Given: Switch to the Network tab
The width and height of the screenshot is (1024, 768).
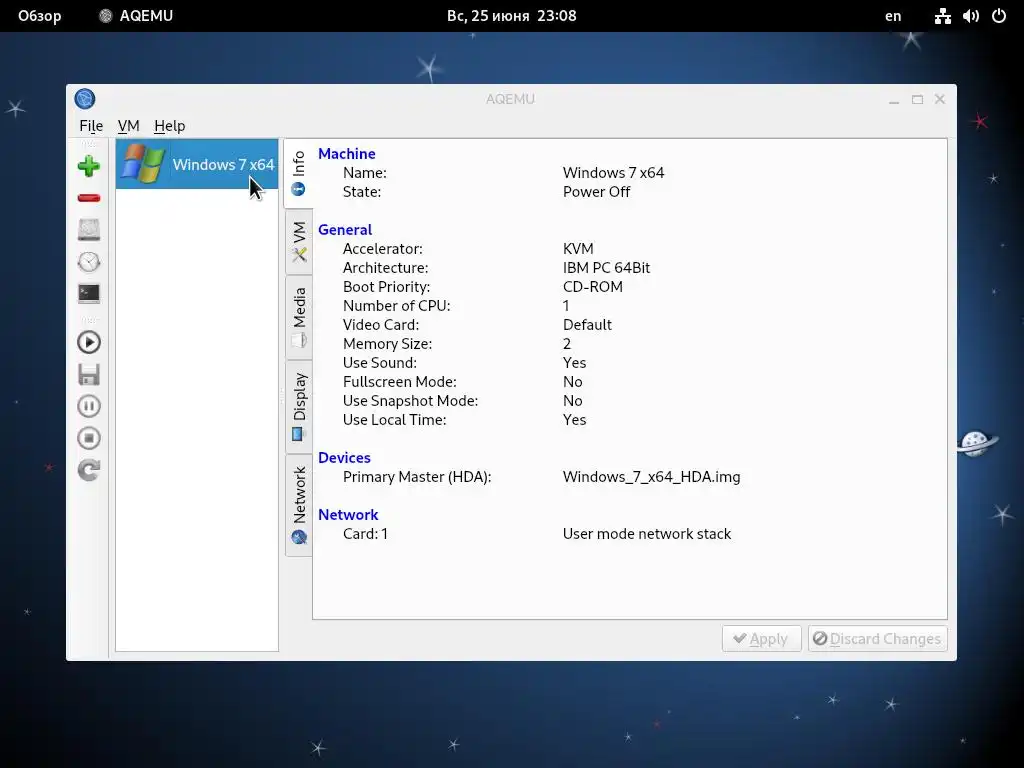Looking at the screenshot, I should (x=298, y=505).
